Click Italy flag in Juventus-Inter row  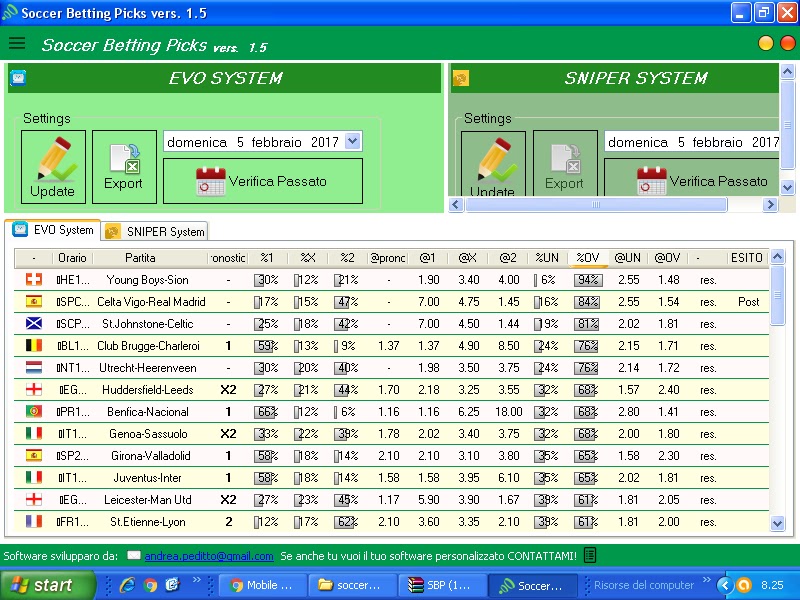[34, 477]
